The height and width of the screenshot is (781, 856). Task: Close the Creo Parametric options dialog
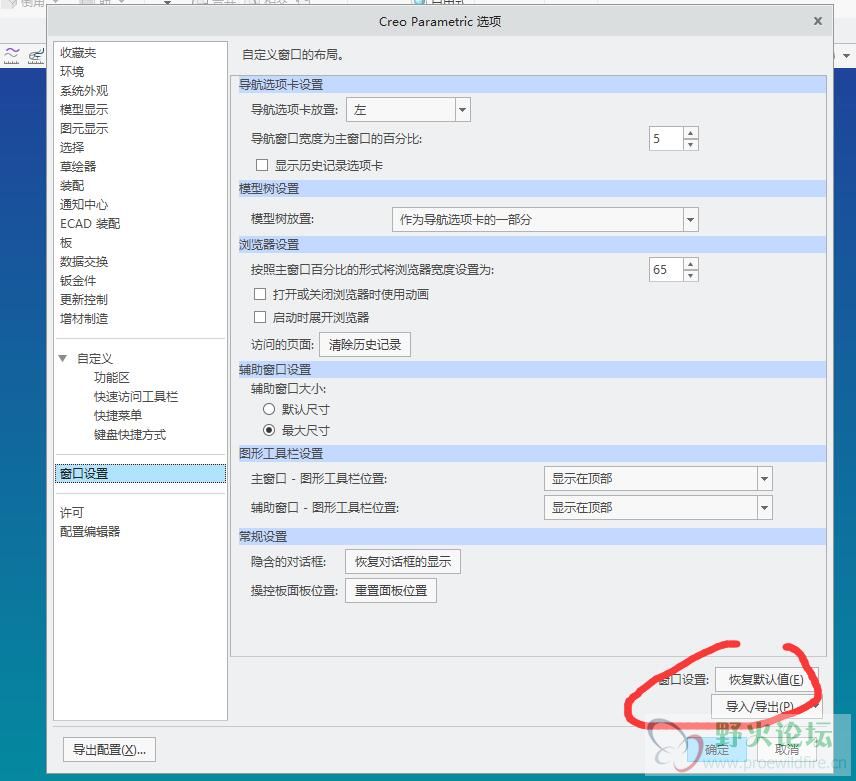[817, 21]
